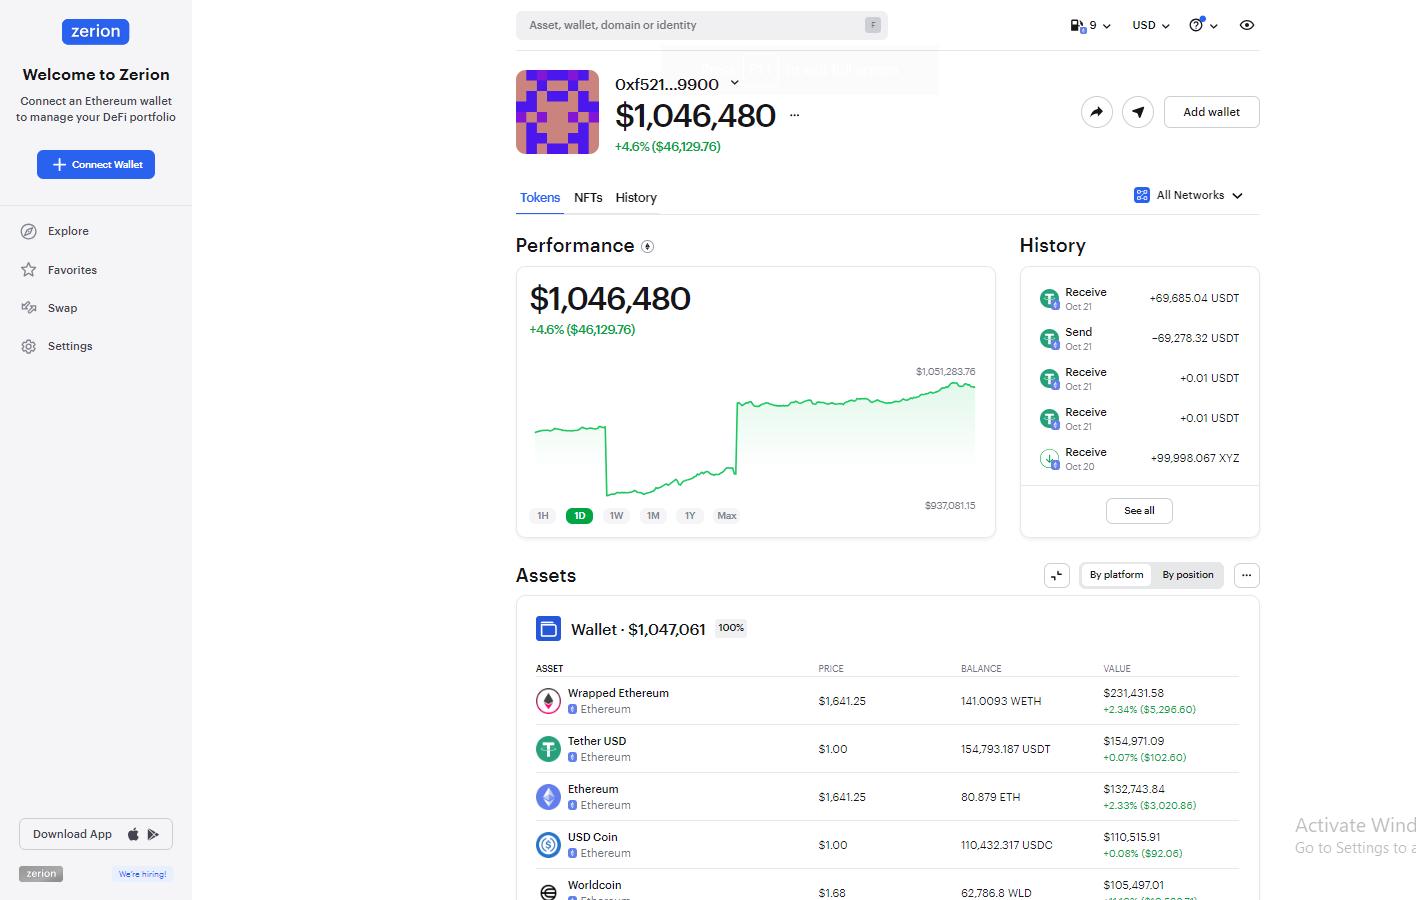Click the Performance info icon
The width and height of the screenshot is (1416, 900).
point(648,246)
